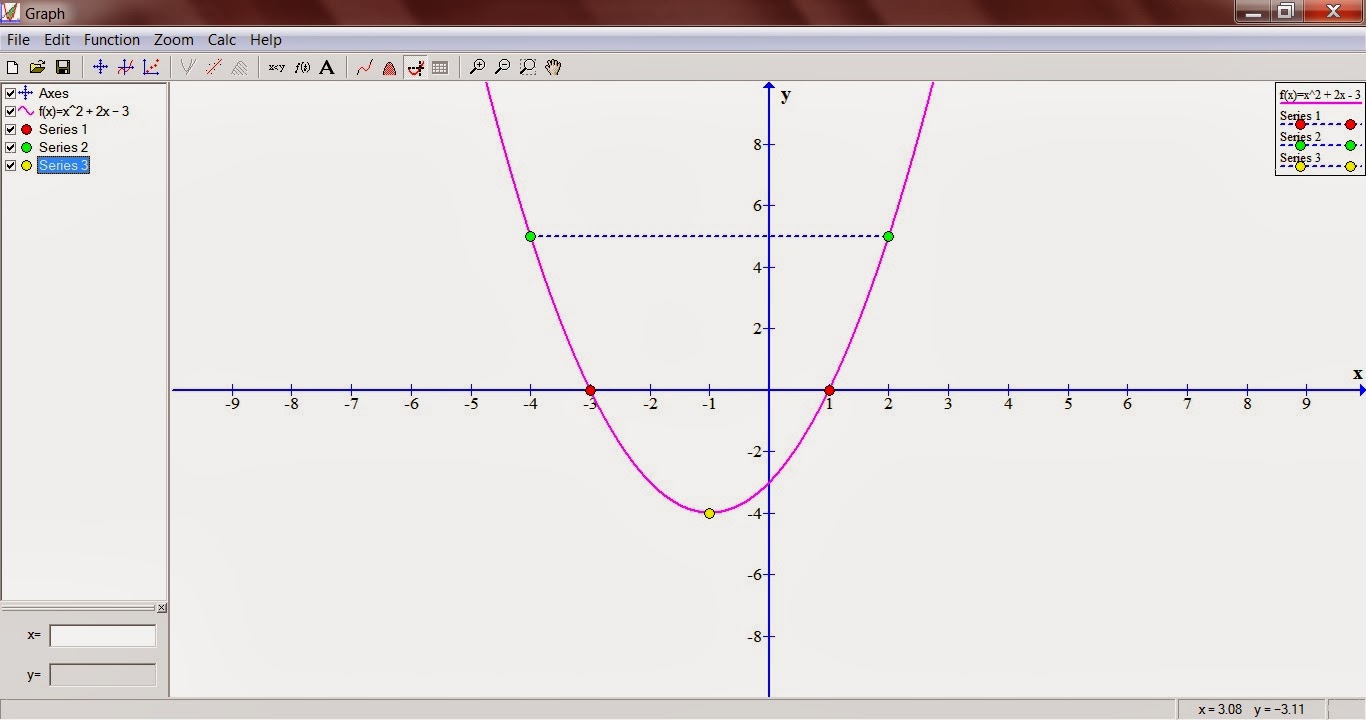The height and width of the screenshot is (720, 1366).
Task: Open the File menu
Action: tap(18, 40)
